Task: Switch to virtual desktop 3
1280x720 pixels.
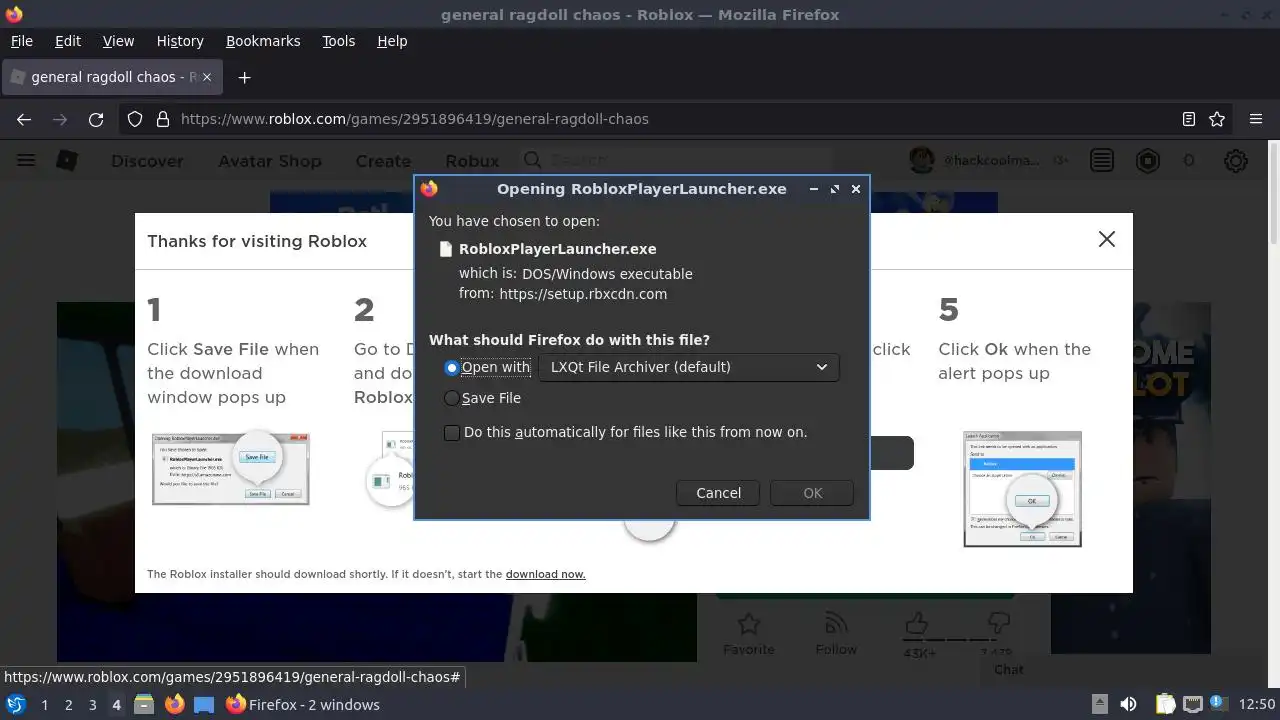Action: [x=92, y=705]
